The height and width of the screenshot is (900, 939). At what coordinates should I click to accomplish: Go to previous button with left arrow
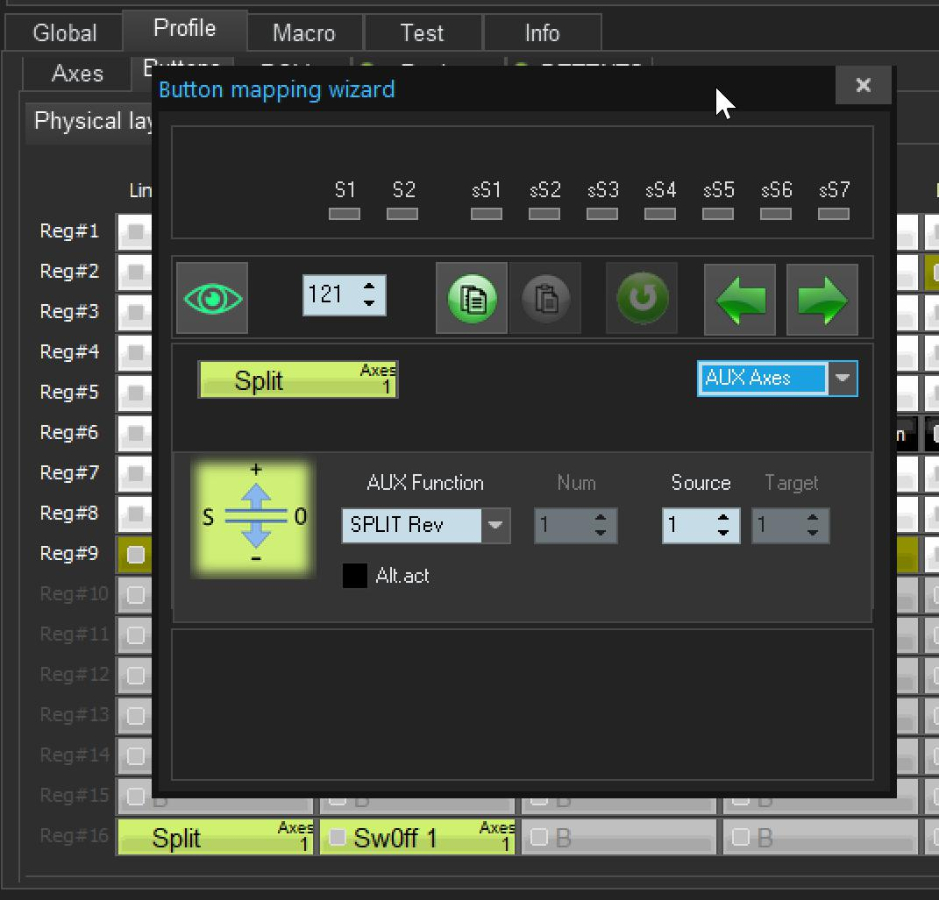[x=740, y=298]
